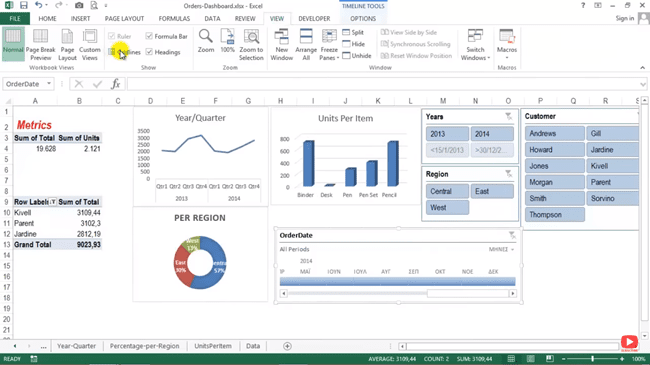Clear the Years slicer filter icon

click(508, 117)
